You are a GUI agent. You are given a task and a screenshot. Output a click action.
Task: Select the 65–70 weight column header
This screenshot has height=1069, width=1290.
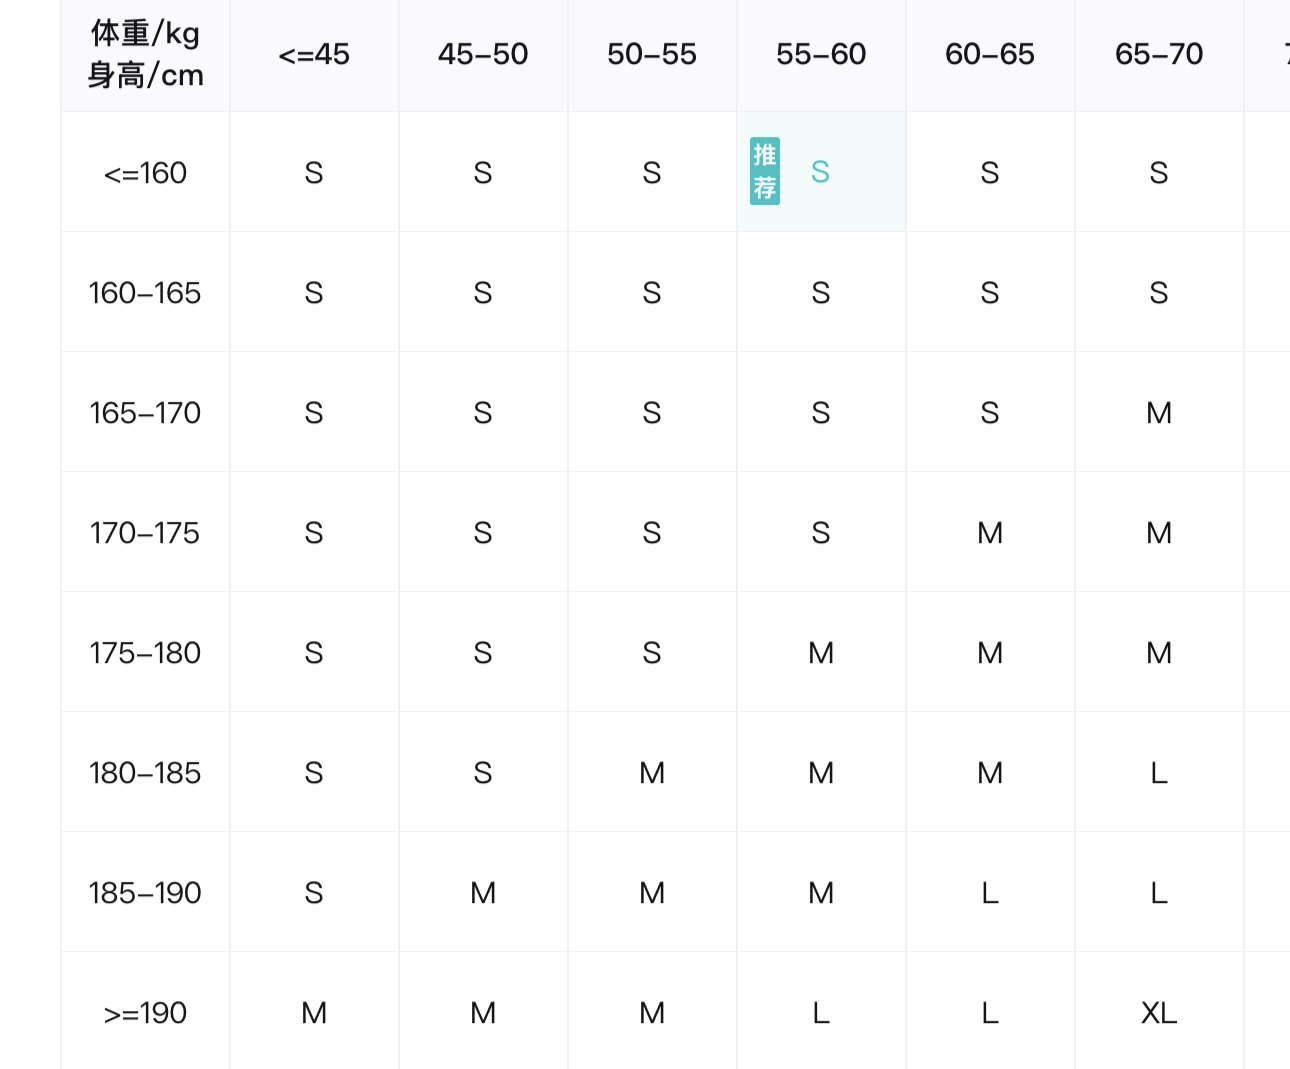[1159, 55]
